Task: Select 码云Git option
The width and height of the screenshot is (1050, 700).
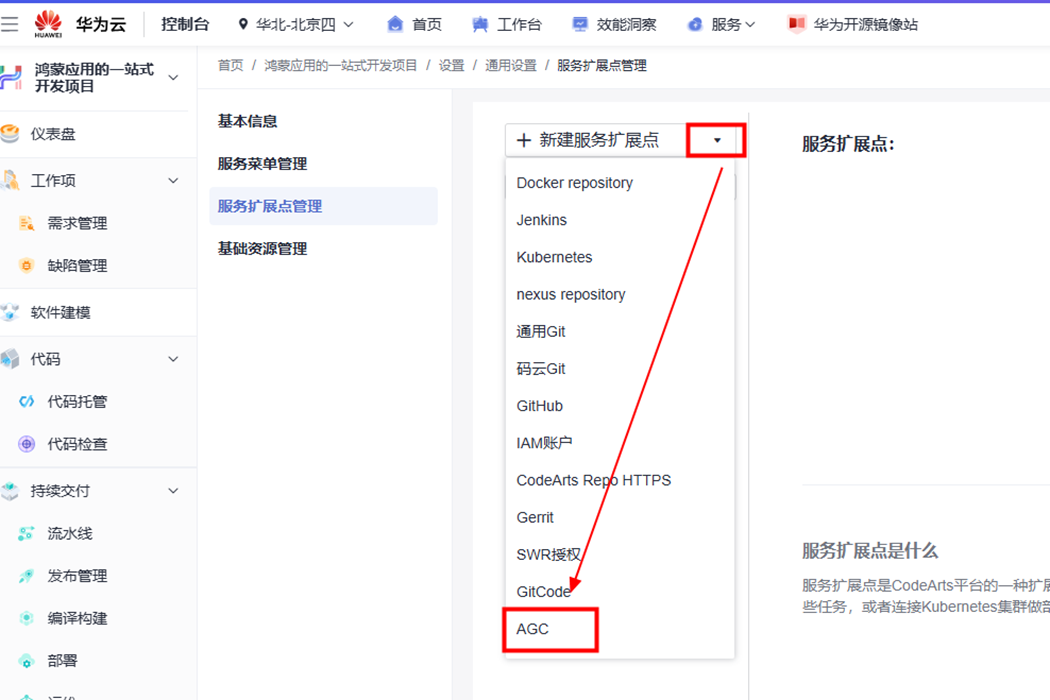Action: click(619, 369)
